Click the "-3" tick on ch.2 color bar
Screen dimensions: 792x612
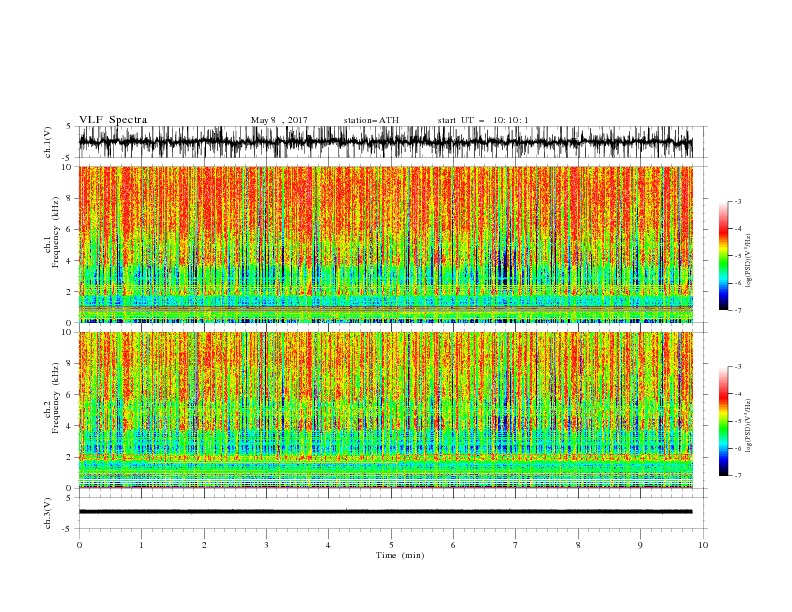click(738, 367)
